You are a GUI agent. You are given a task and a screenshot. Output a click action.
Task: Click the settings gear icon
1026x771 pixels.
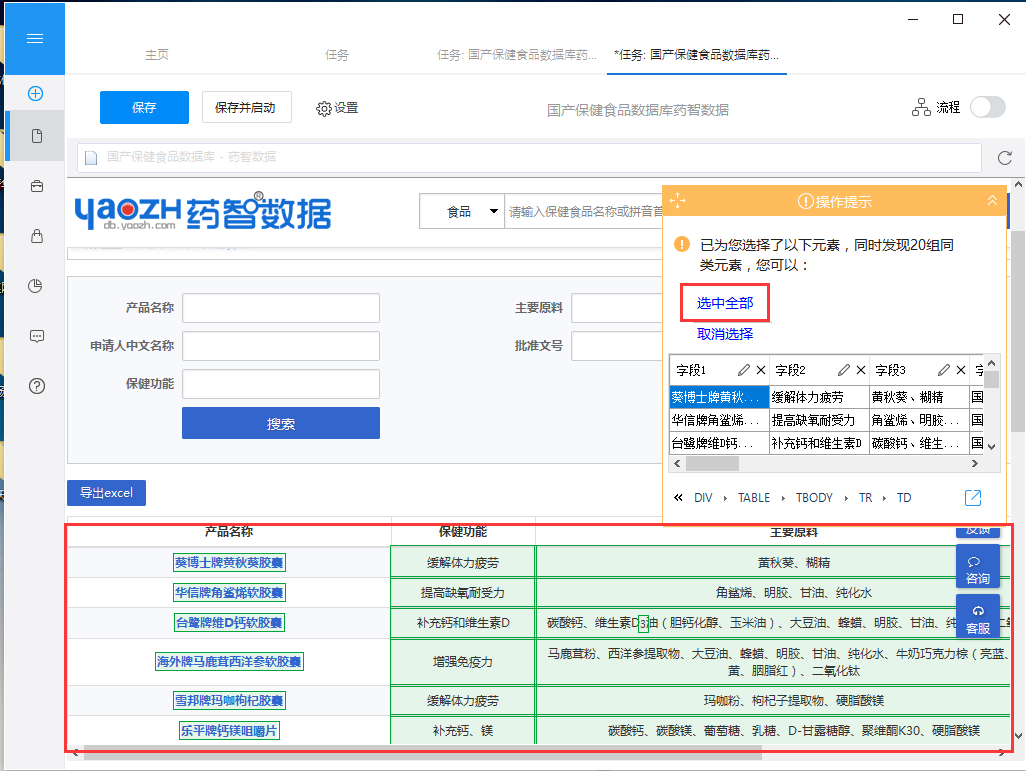[323, 109]
